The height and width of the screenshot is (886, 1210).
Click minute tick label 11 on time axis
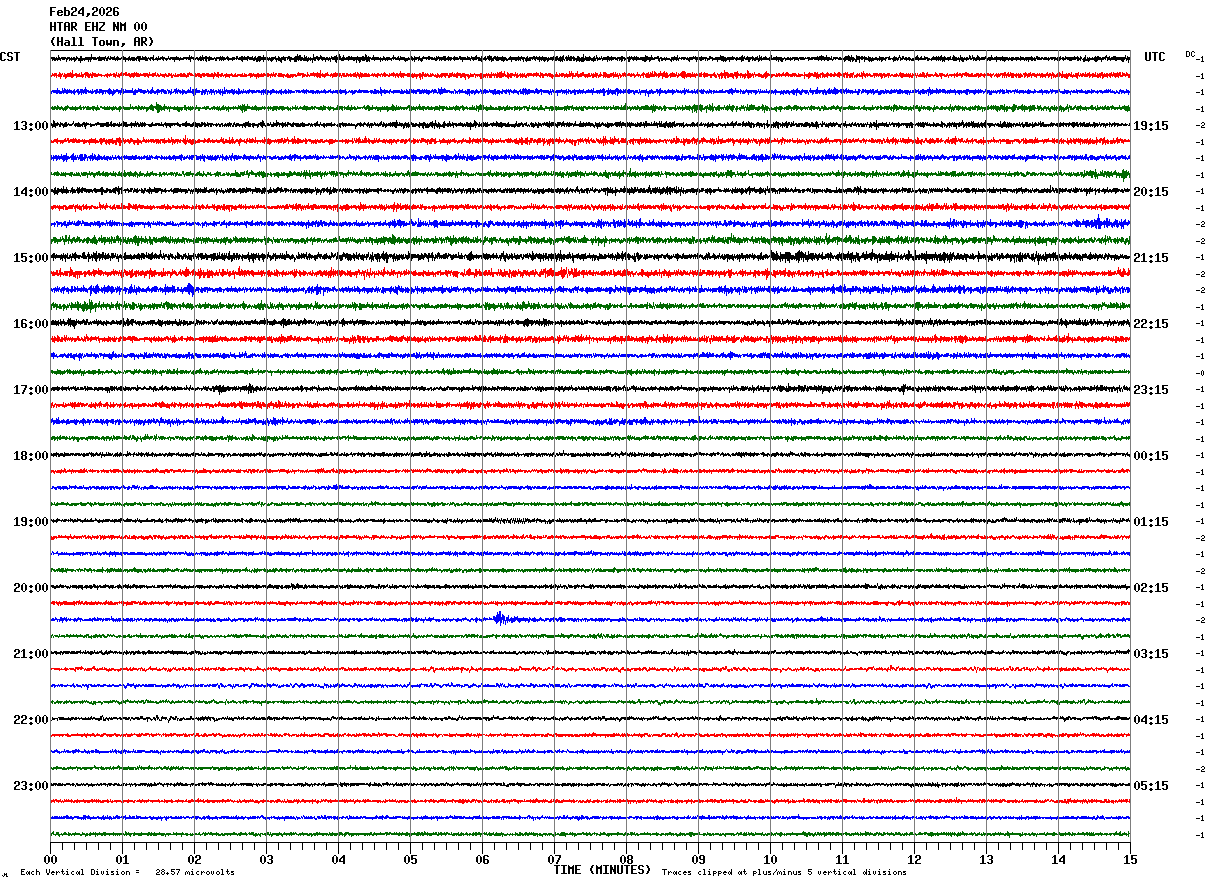(x=842, y=859)
